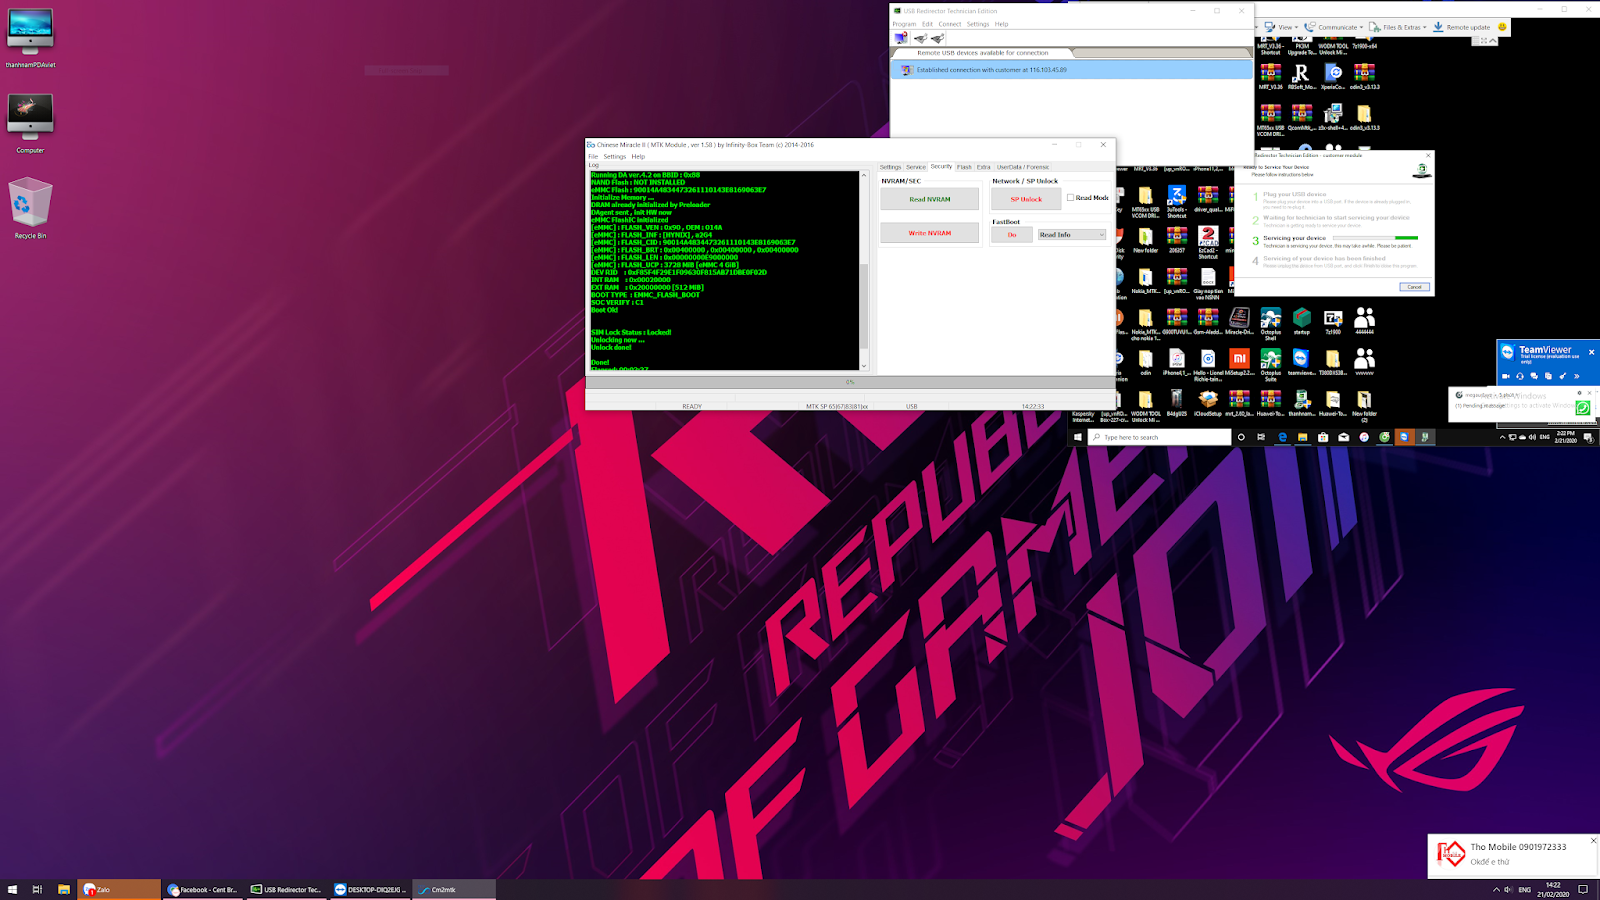This screenshot has height=900, width=1600.
Task: Open the 4444444 people icon on remote desktop
Action: (1364, 321)
